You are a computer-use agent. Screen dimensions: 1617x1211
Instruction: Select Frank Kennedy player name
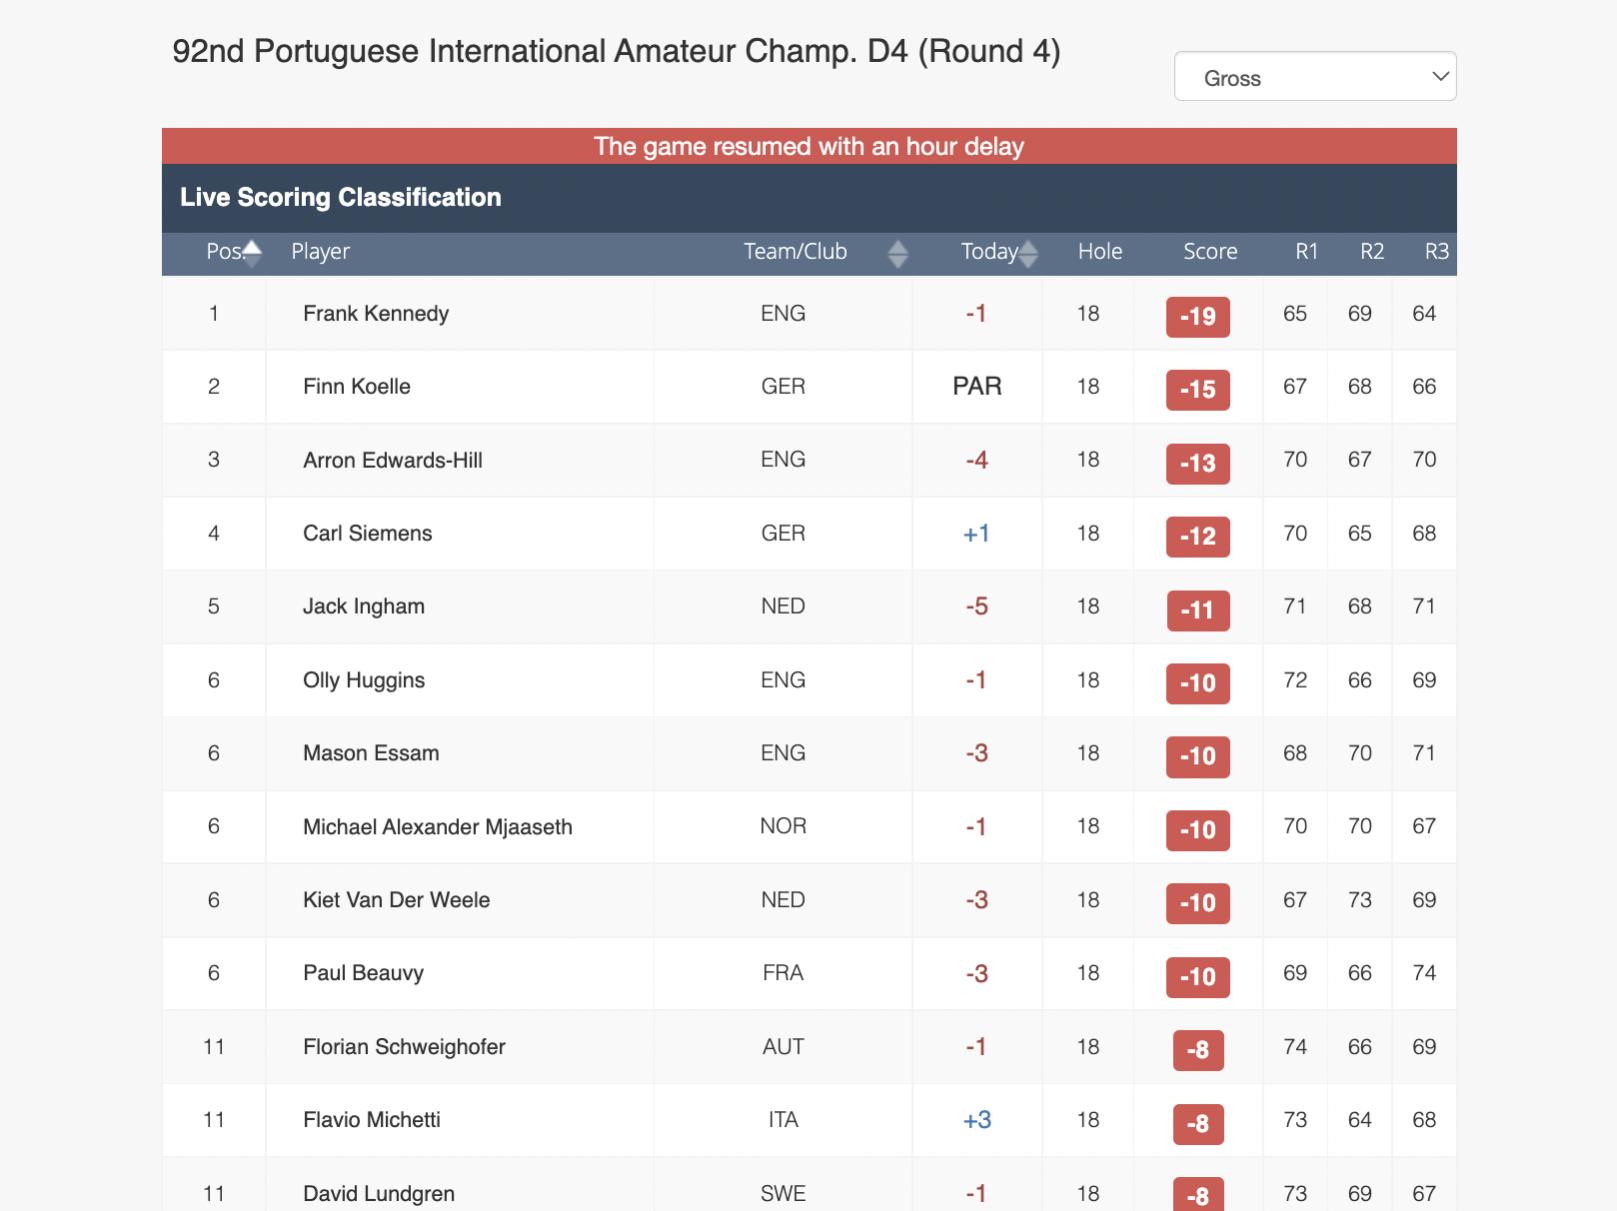[375, 314]
